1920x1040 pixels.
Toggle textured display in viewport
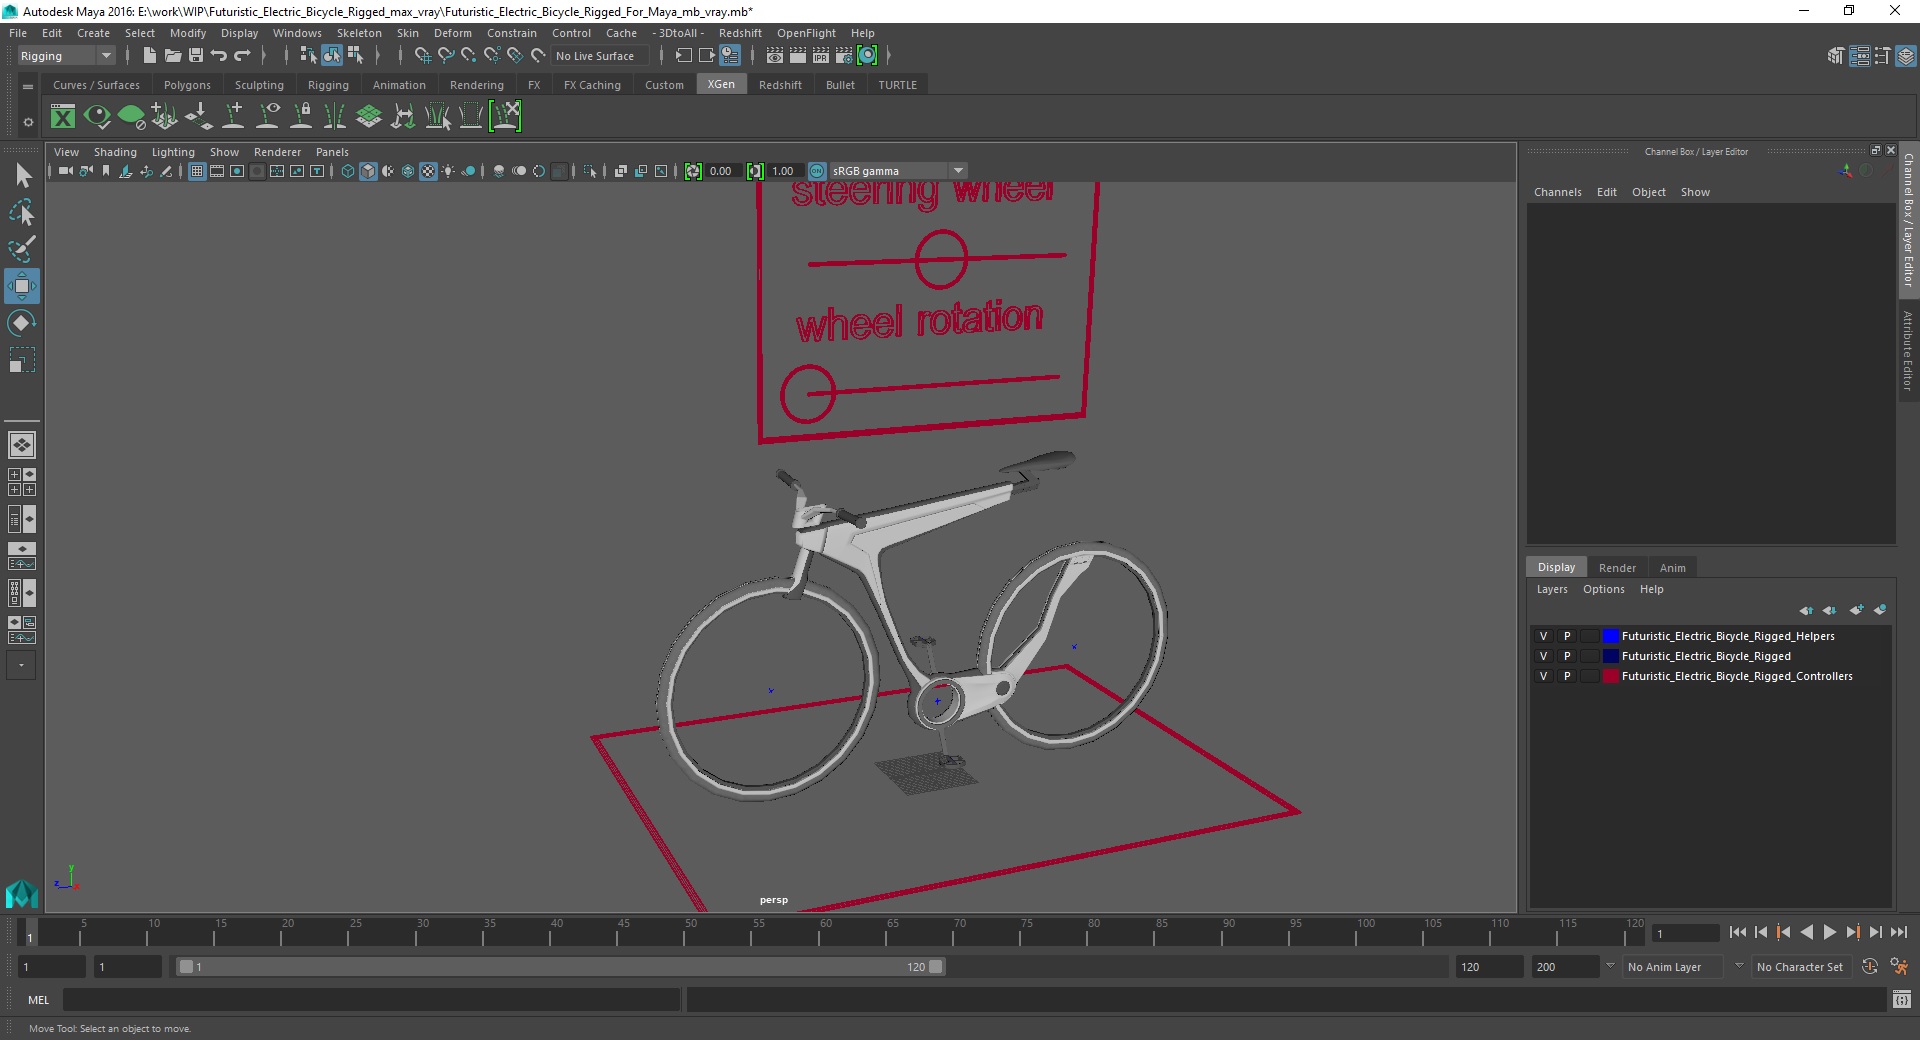(x=428, y=171)
